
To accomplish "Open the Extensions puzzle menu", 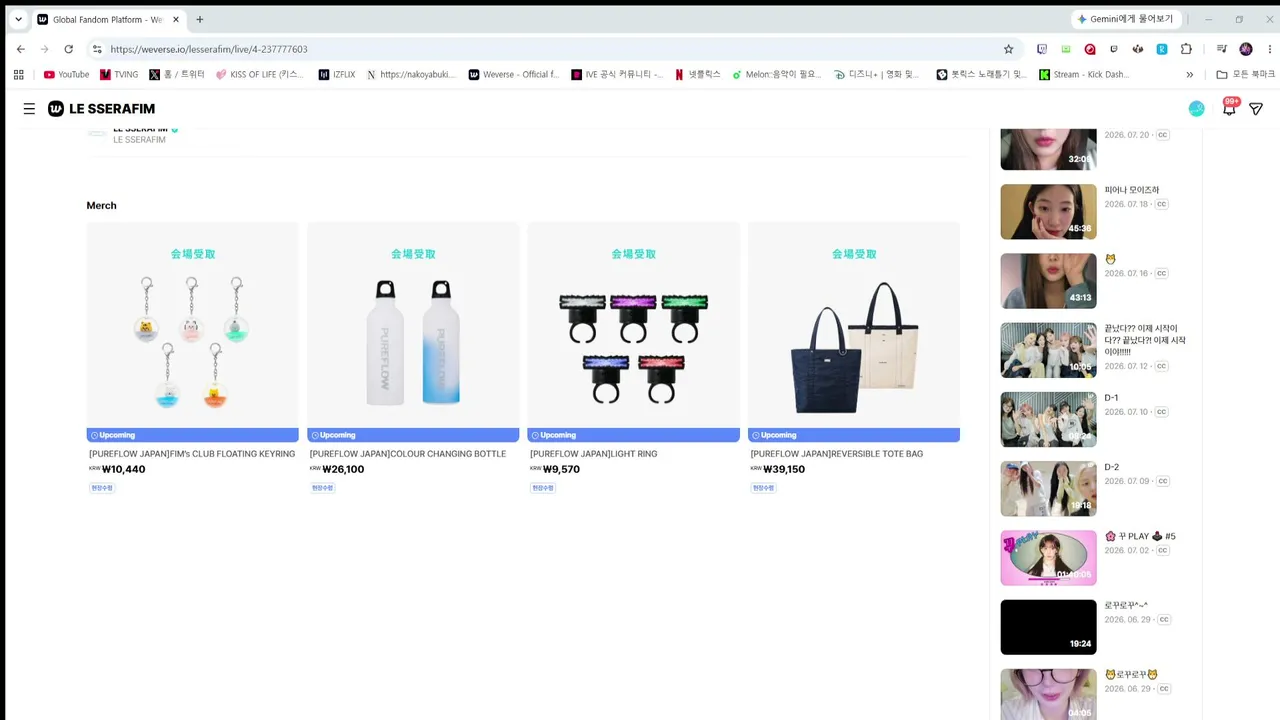I will pyautogui.click(x=1186, y=49).
